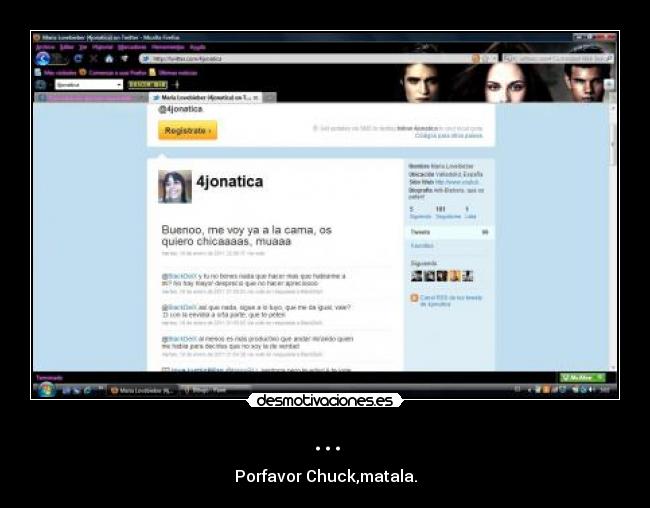The width and height of the screenshot is (650, 508).
Task: Click the Twitter bird favicon in address bar
Action: [145, 59]
